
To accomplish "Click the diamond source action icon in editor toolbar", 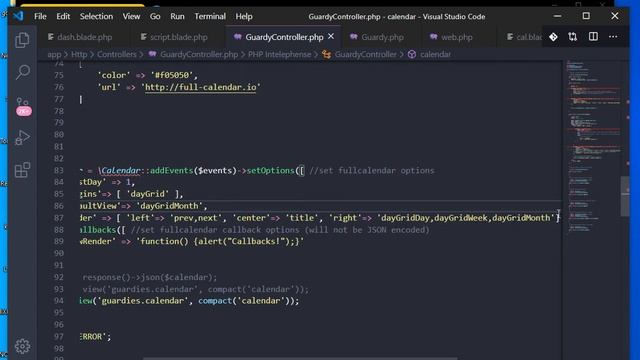I will click(x=553, y=37).
